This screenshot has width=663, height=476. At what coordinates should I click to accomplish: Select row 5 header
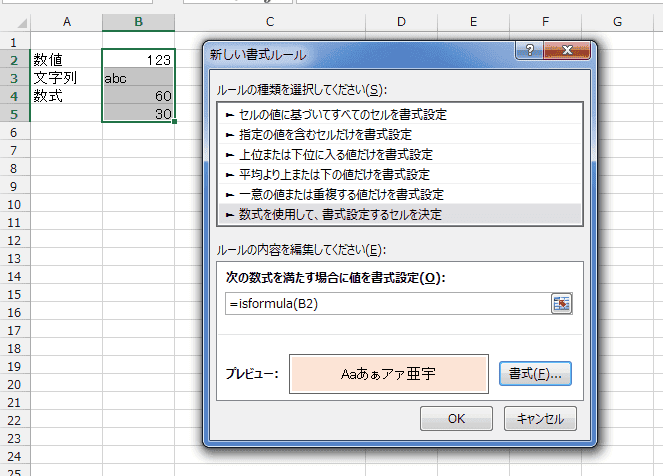(x=14, y=113)
